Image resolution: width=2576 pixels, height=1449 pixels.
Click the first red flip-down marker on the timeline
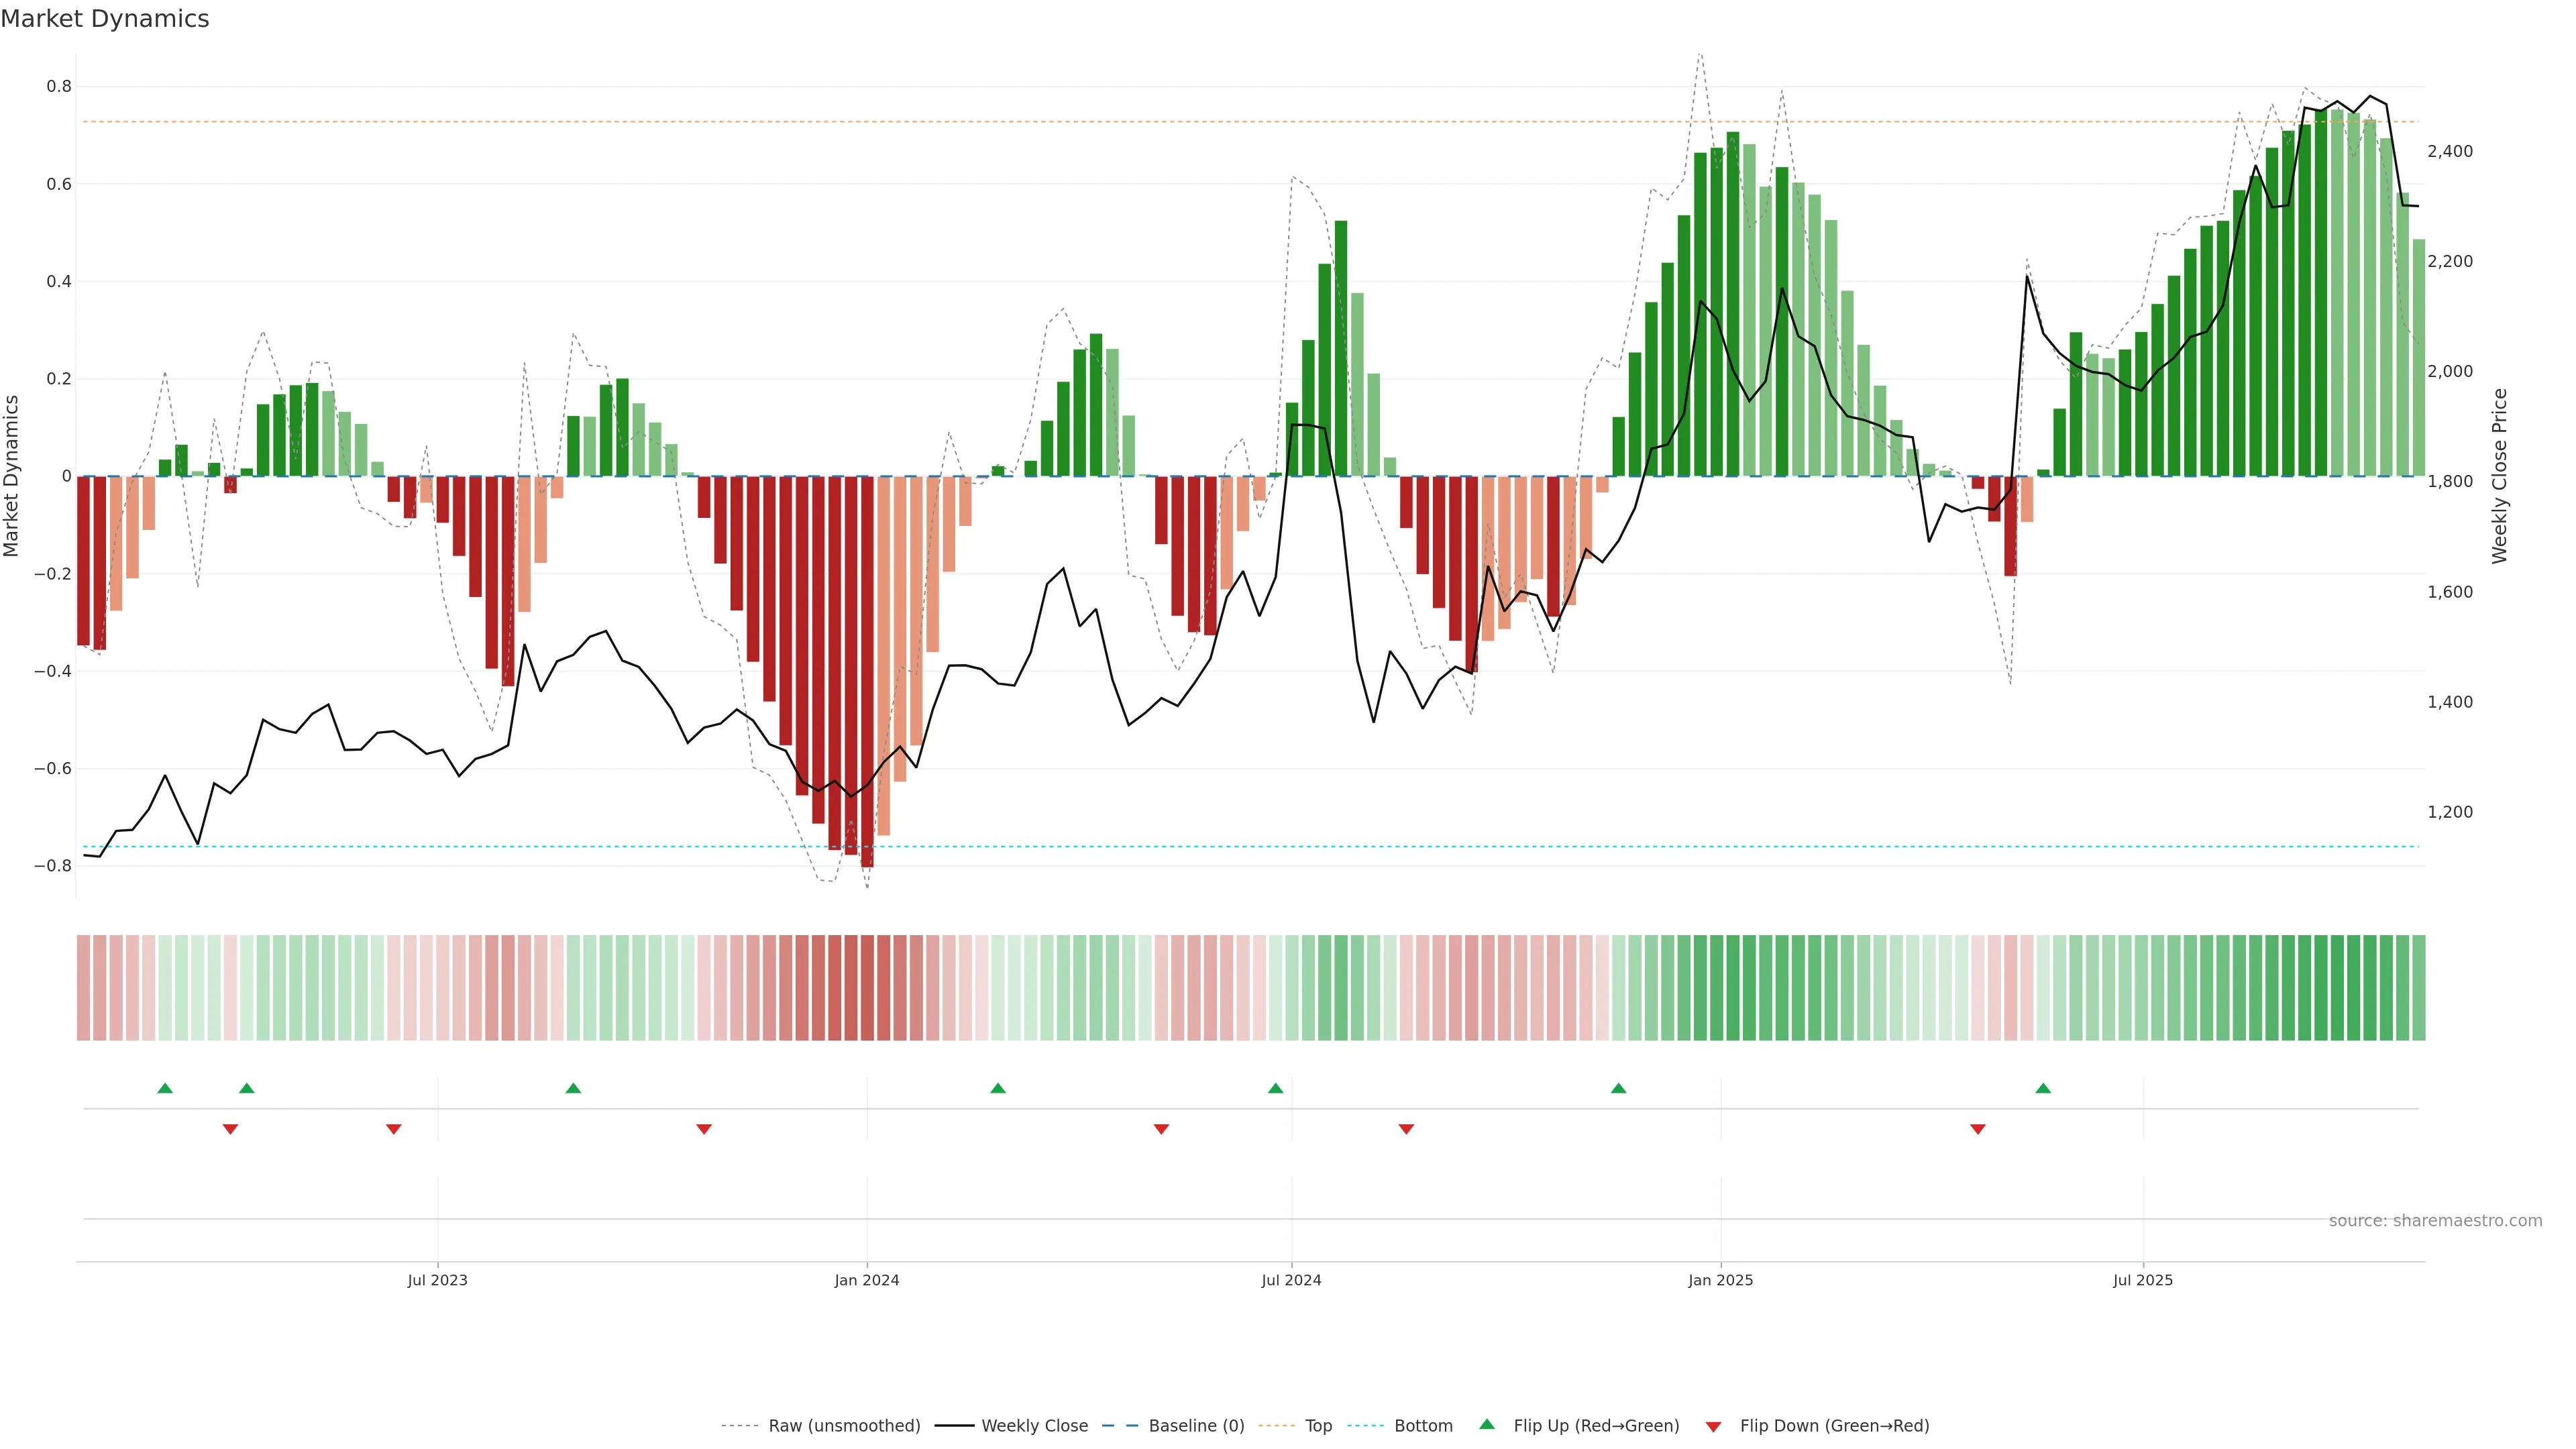pyautogui.click(x=230, y=1129)
